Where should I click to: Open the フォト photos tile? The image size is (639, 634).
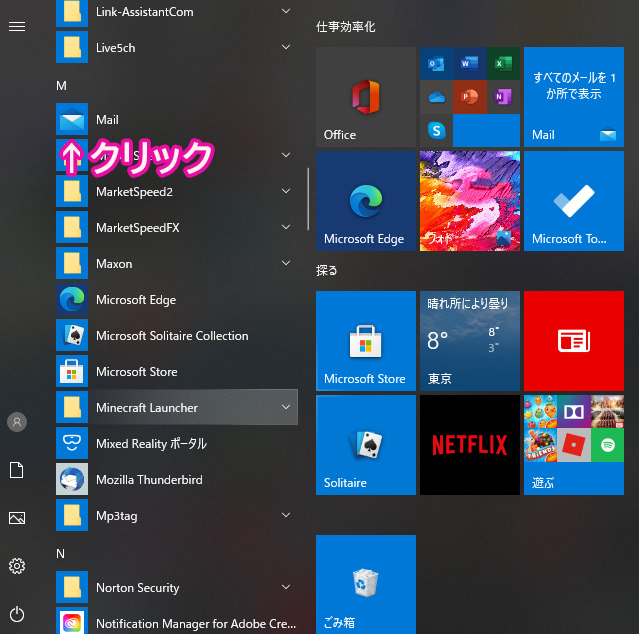click(x=470, y=201)
